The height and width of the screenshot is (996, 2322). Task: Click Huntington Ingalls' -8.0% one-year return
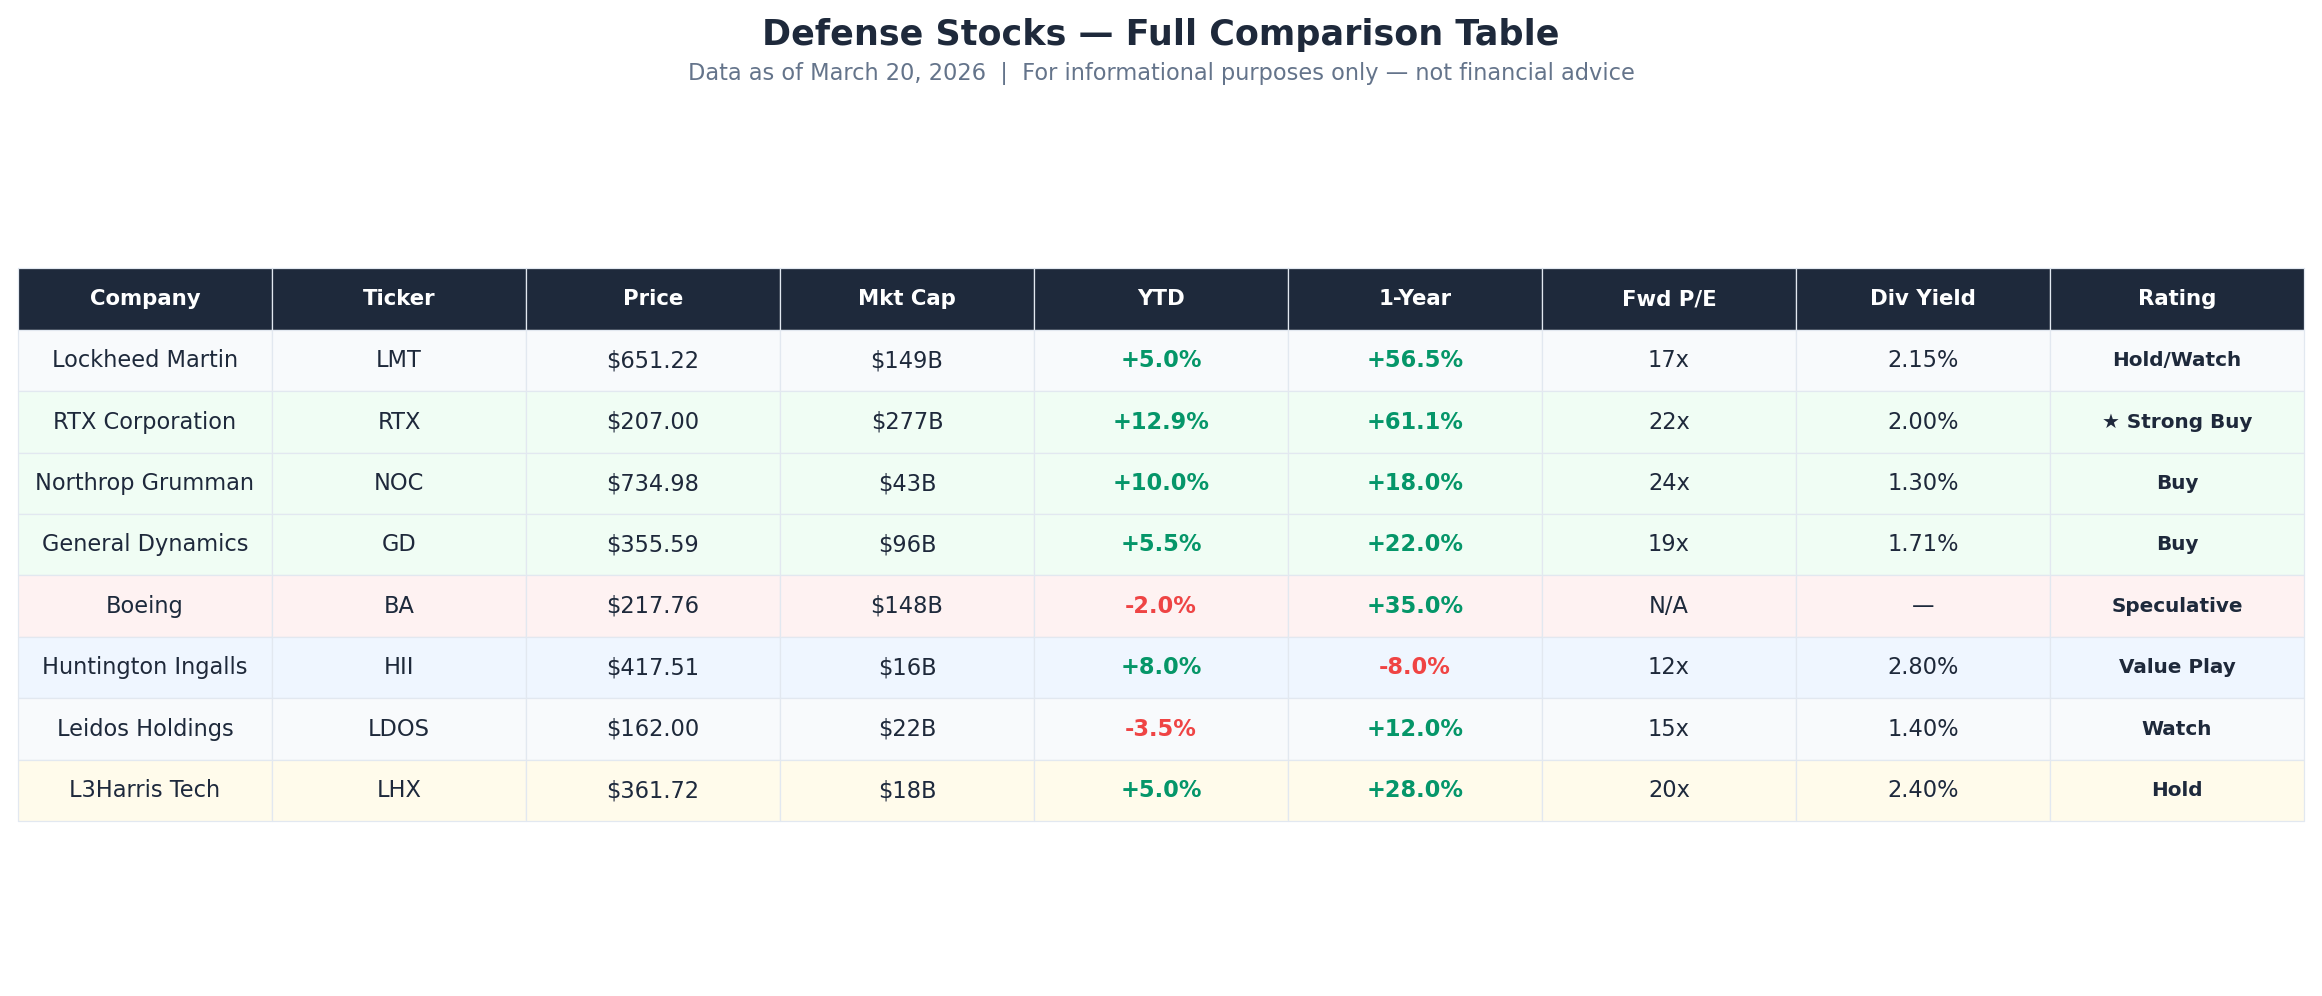[1414, 667]
